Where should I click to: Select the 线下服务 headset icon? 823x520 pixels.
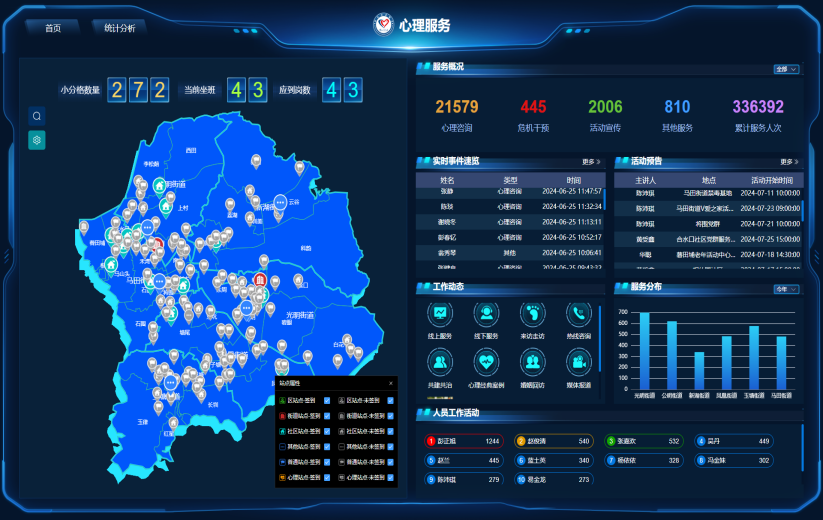pyautogui.click(x=486, y=314)
